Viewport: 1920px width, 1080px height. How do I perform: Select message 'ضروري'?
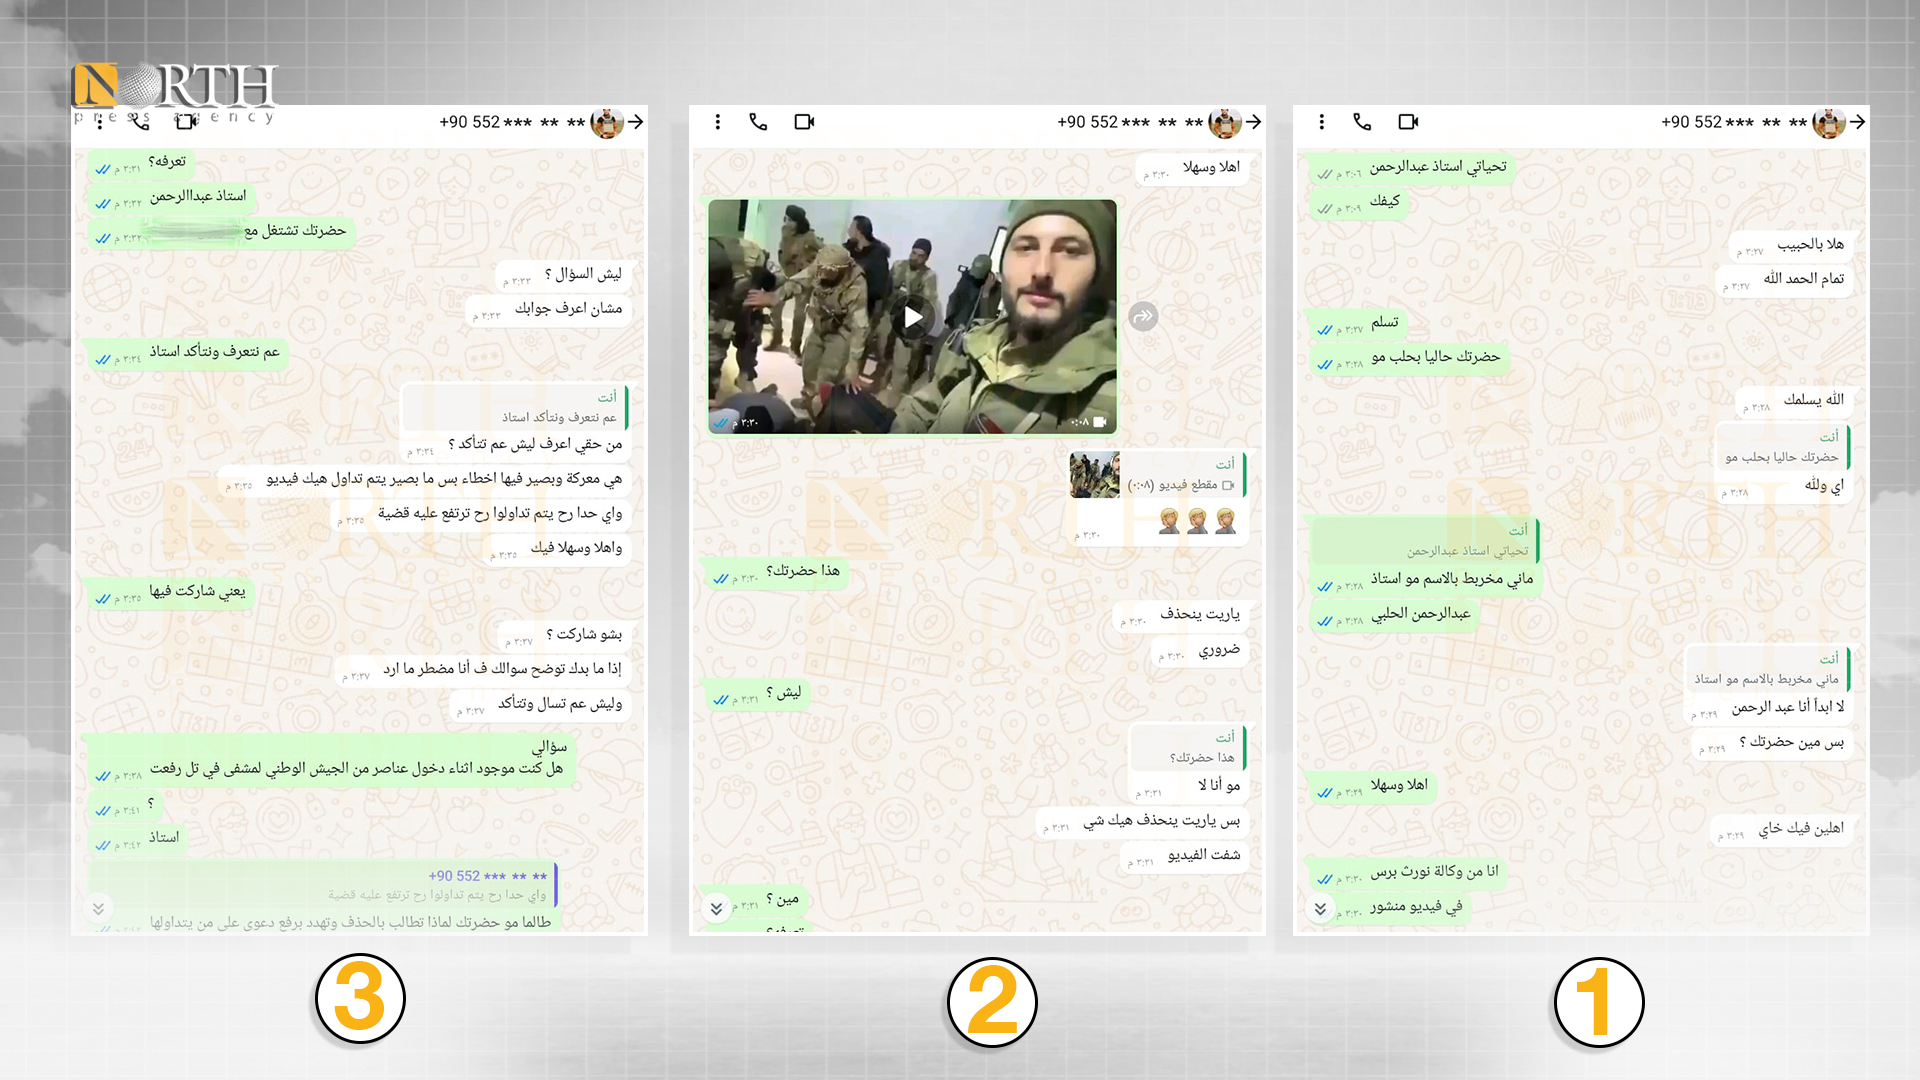[x=1199, y=651]
